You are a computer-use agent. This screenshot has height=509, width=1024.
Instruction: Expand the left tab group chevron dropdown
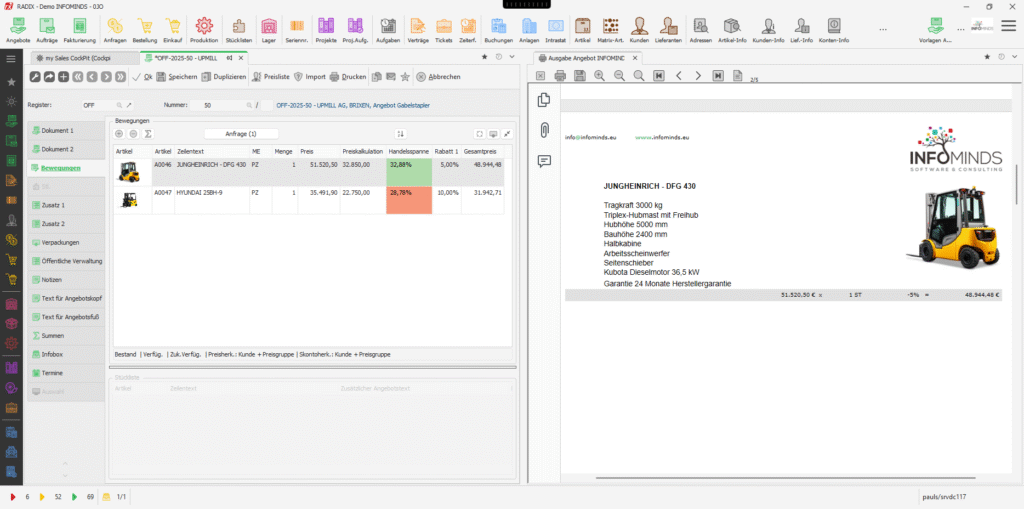[x=512, y=57]
